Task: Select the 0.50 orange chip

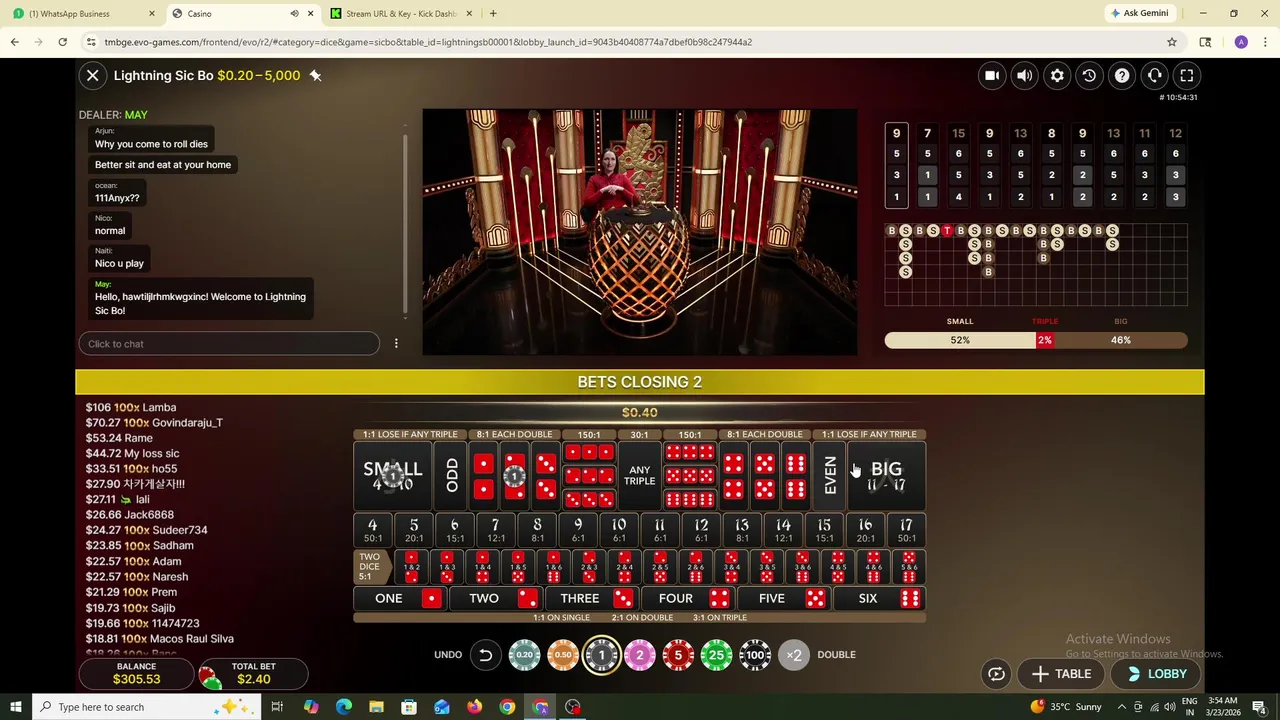Action: pyautogui.click(x=563, y=655)
